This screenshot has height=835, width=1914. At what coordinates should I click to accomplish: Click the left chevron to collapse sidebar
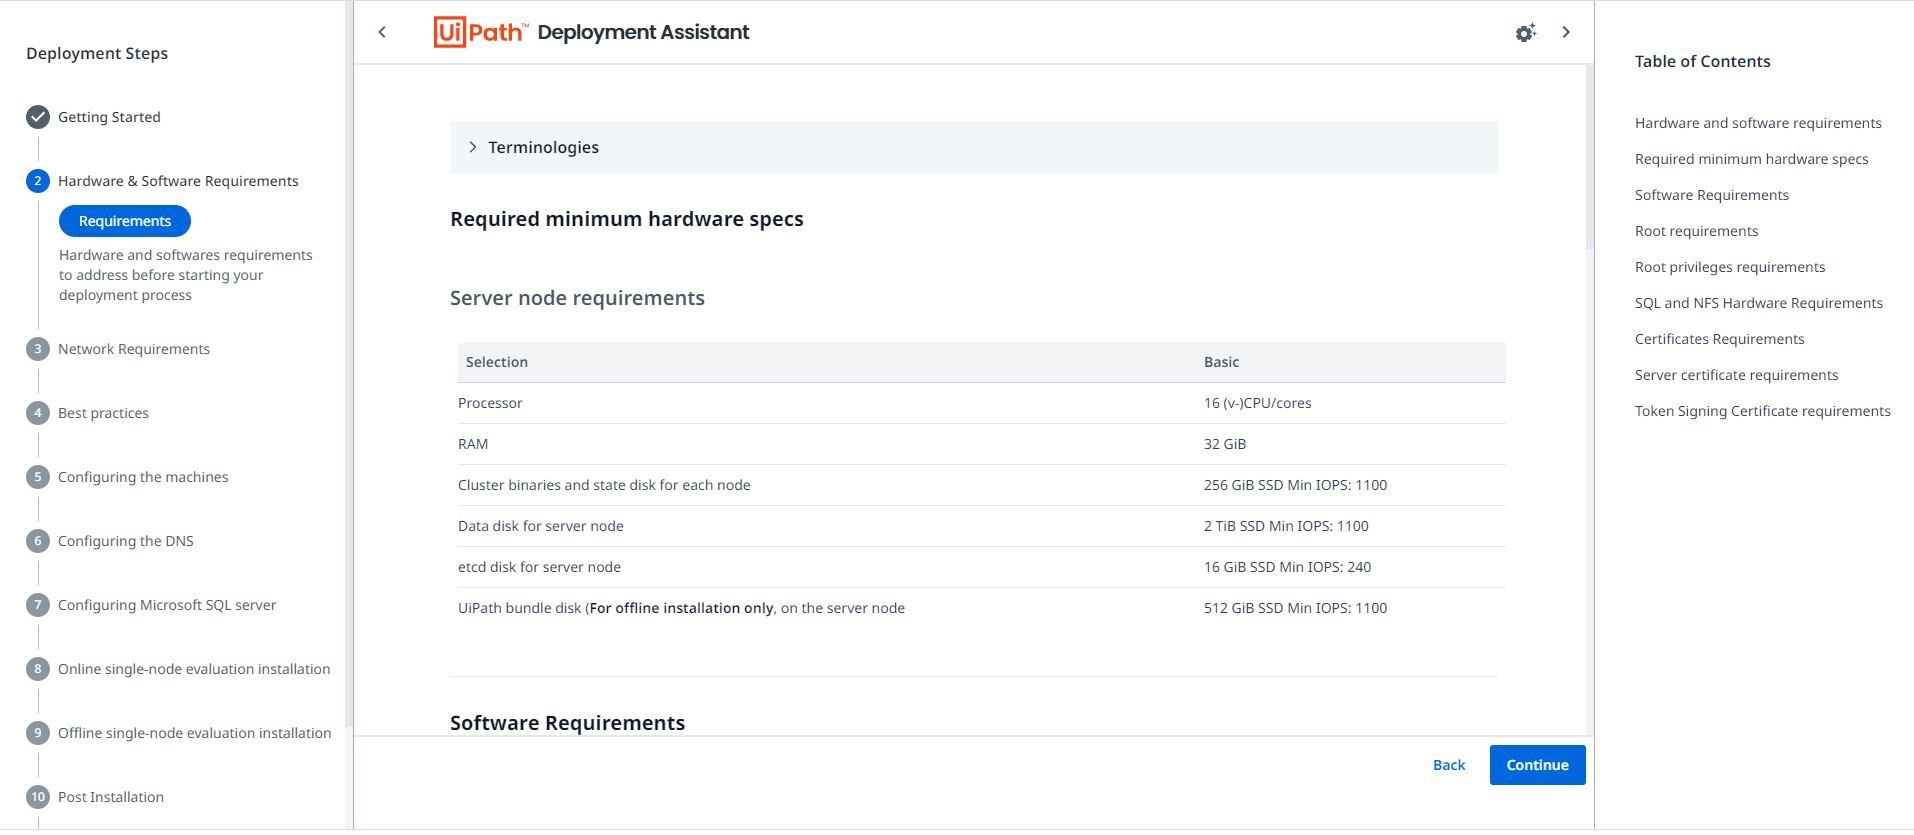pos(381,32)
